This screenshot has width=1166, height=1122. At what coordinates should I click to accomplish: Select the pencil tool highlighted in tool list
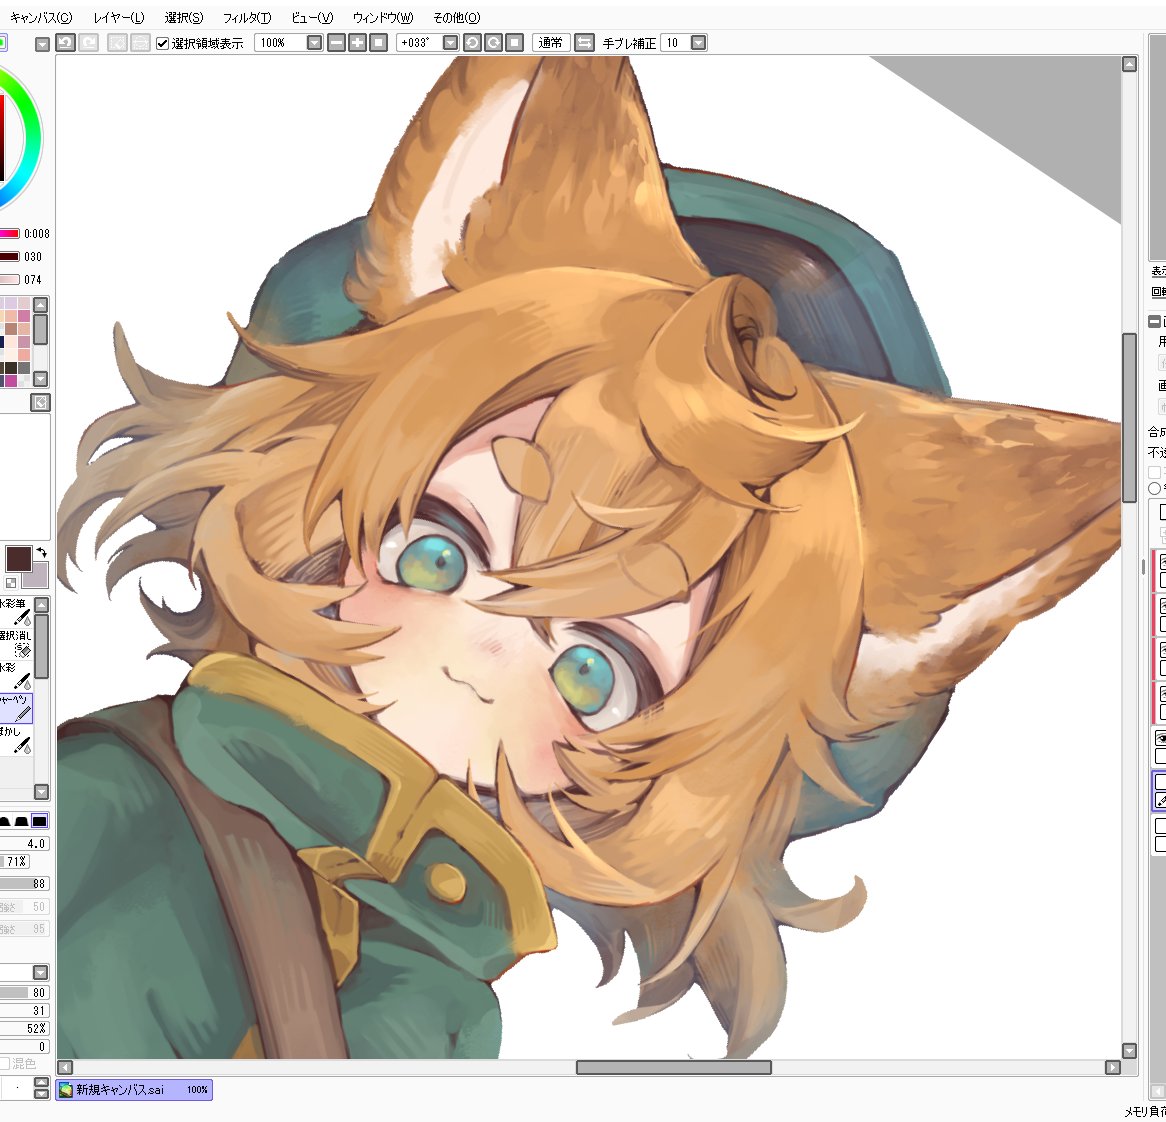16,709
